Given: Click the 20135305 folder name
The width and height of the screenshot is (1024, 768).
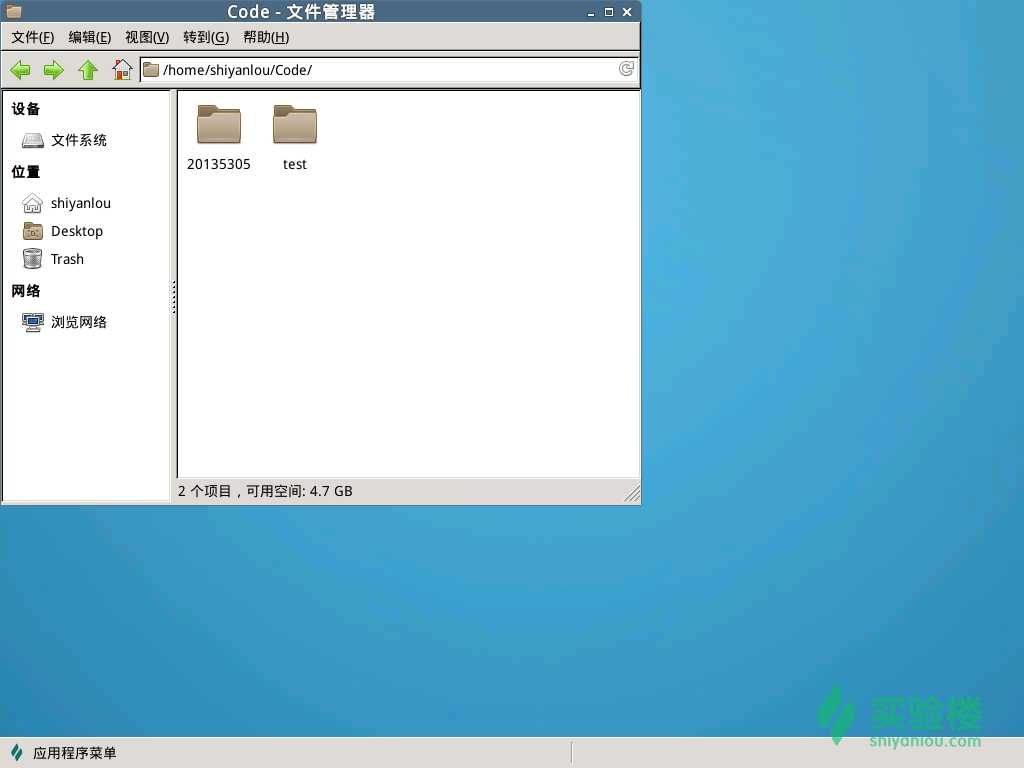Looking at the screenshot, I should coord(219,165).
